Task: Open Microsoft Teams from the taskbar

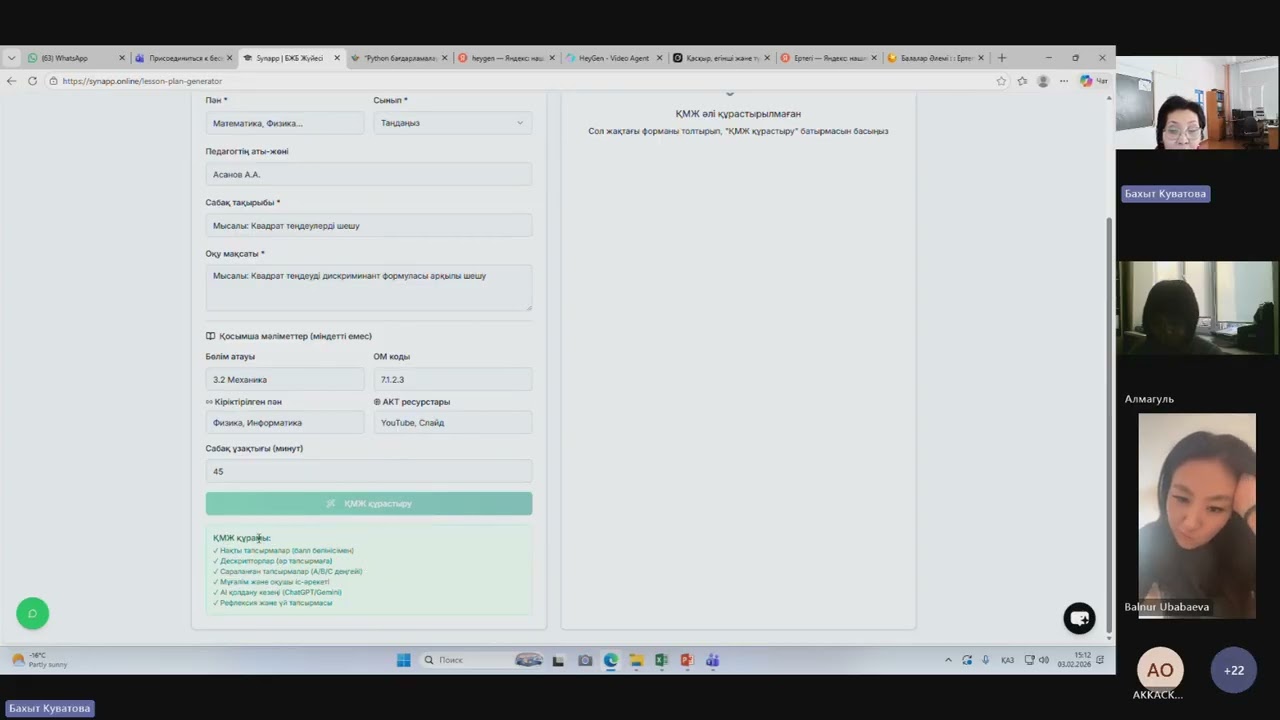Action: [x=712, y=660]
